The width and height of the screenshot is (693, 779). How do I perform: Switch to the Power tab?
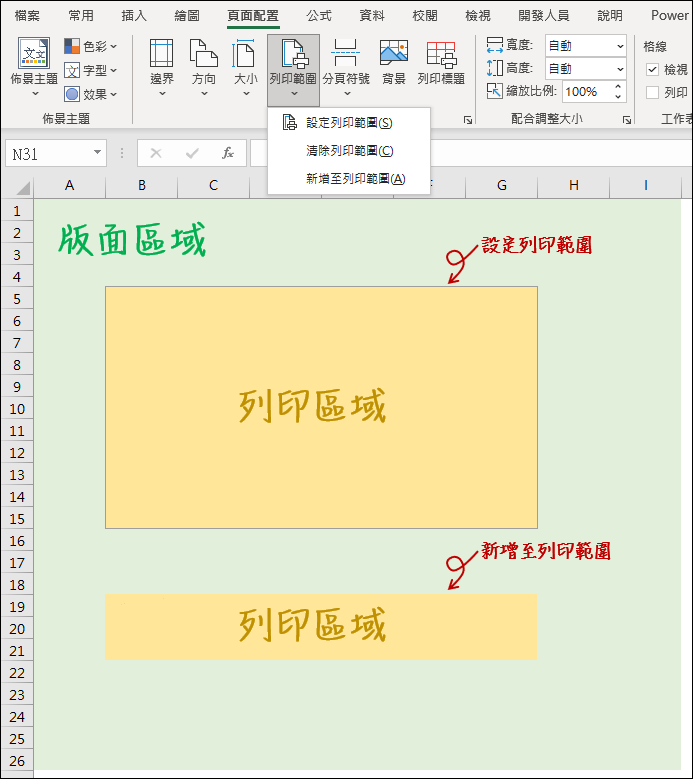pyautogui.click(x=670, y=16)
